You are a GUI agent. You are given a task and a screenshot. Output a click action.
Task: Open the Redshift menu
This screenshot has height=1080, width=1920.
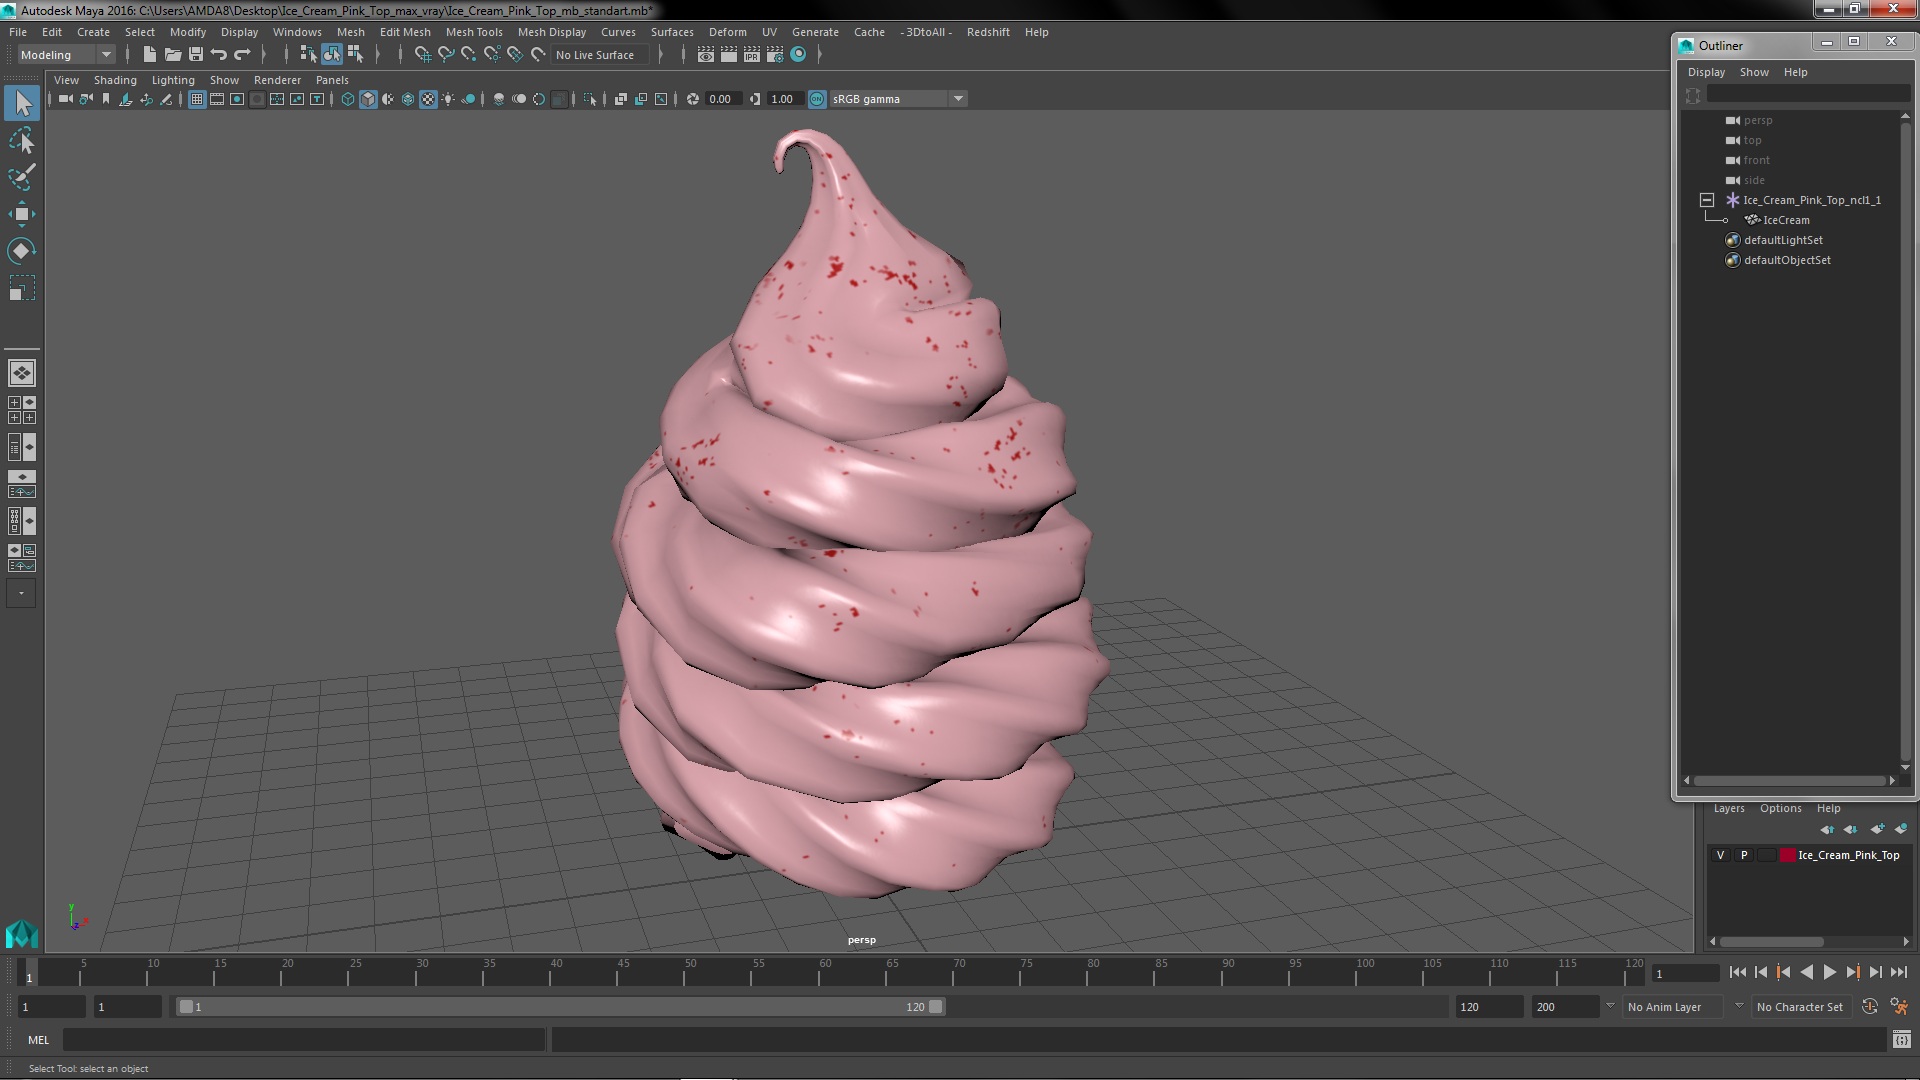tap(988, 32)
